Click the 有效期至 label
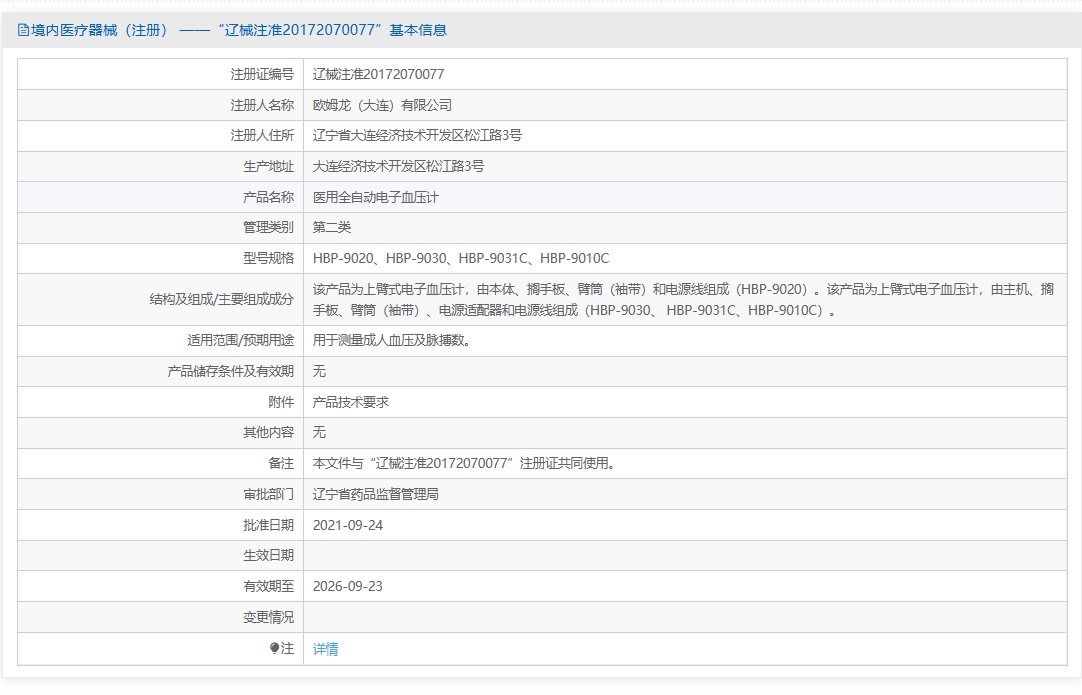1082x695 pixels. pos(268,586)
